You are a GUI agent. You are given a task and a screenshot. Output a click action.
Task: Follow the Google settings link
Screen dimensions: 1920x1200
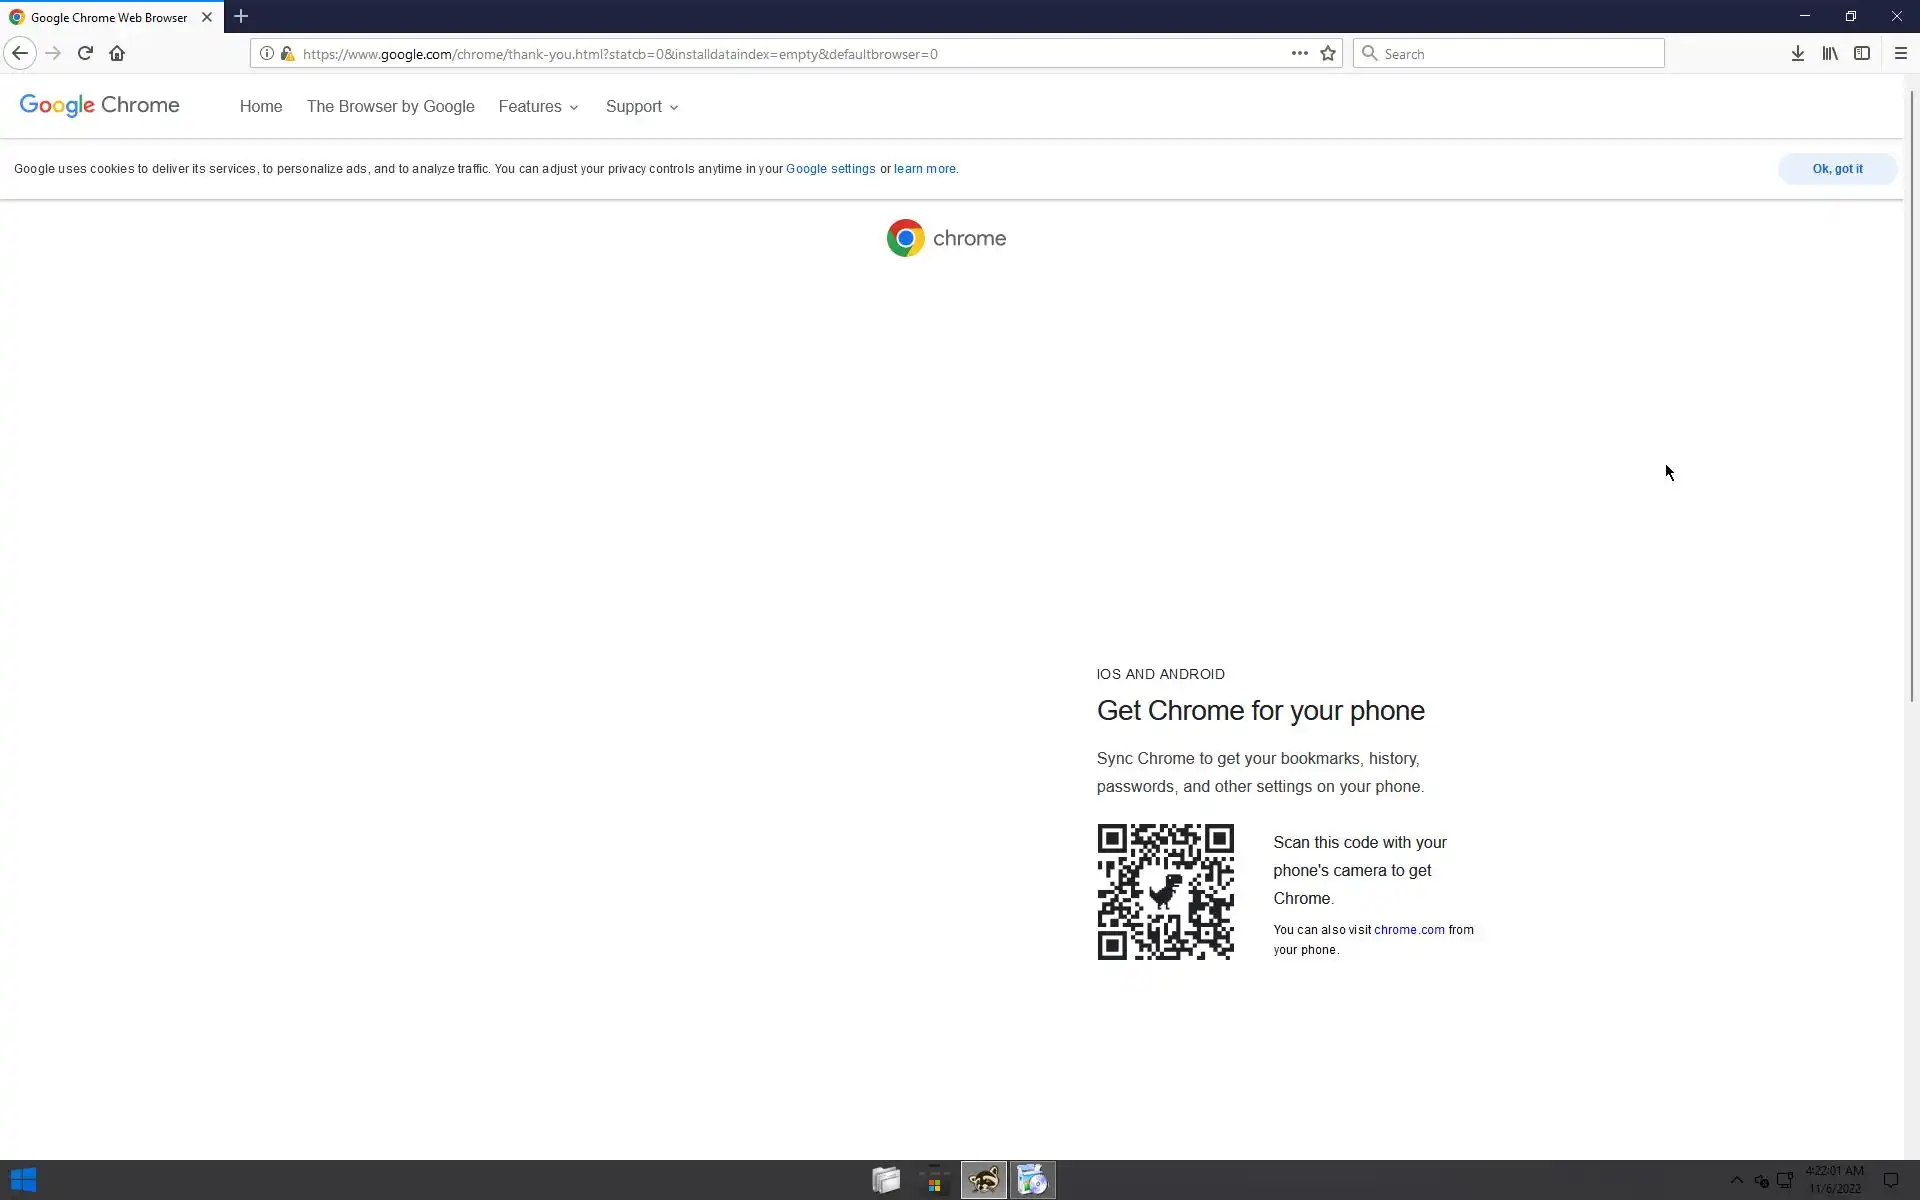coord(830,169)
